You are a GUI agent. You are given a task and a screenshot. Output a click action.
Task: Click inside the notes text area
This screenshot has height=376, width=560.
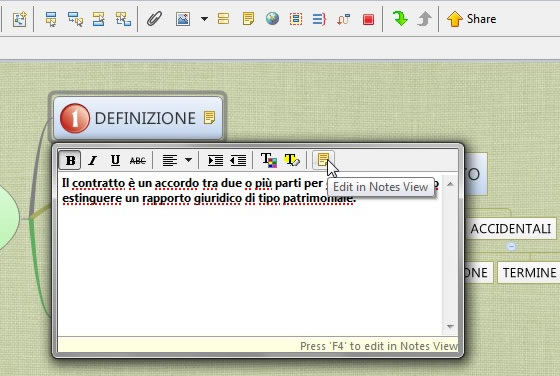pos(250,255)
